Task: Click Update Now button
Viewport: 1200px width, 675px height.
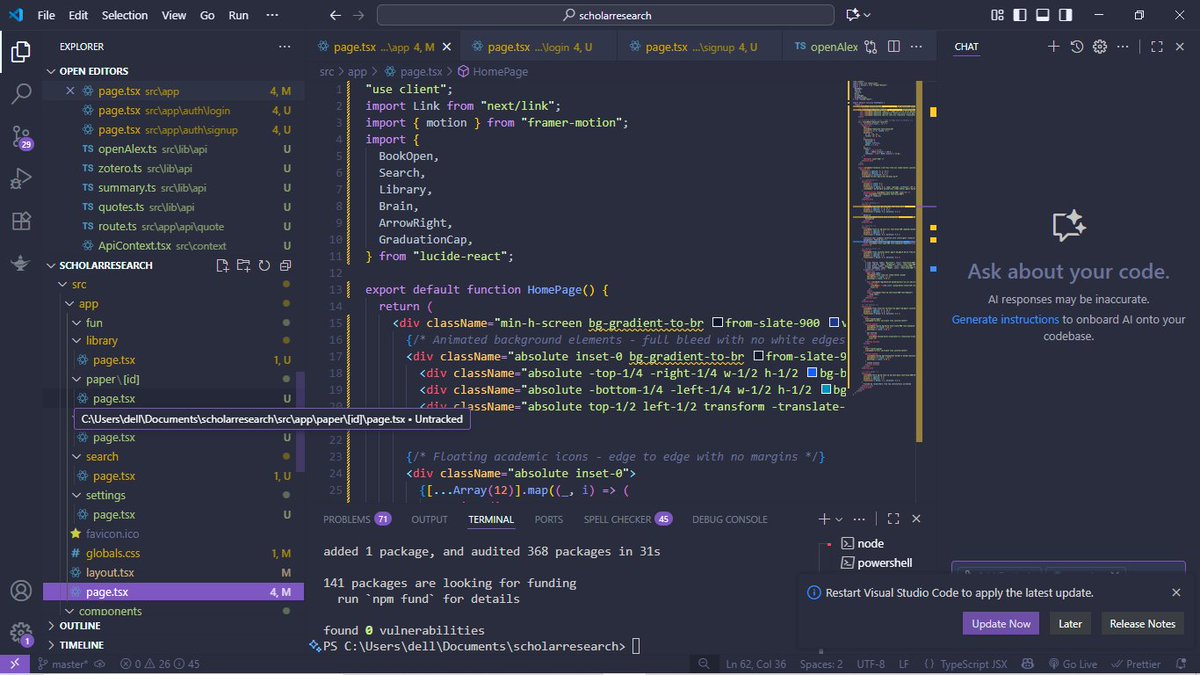Action: click(x=1001, y=623)
